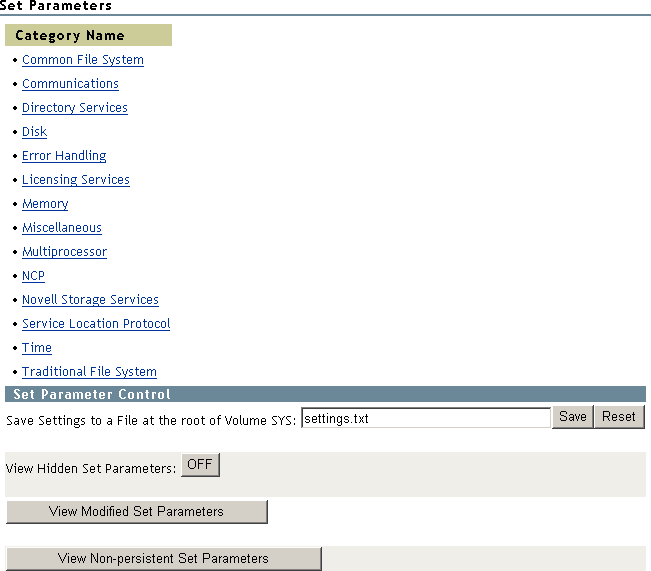
Task: Go to Directory Services parameters
Action: coord(75,108)
